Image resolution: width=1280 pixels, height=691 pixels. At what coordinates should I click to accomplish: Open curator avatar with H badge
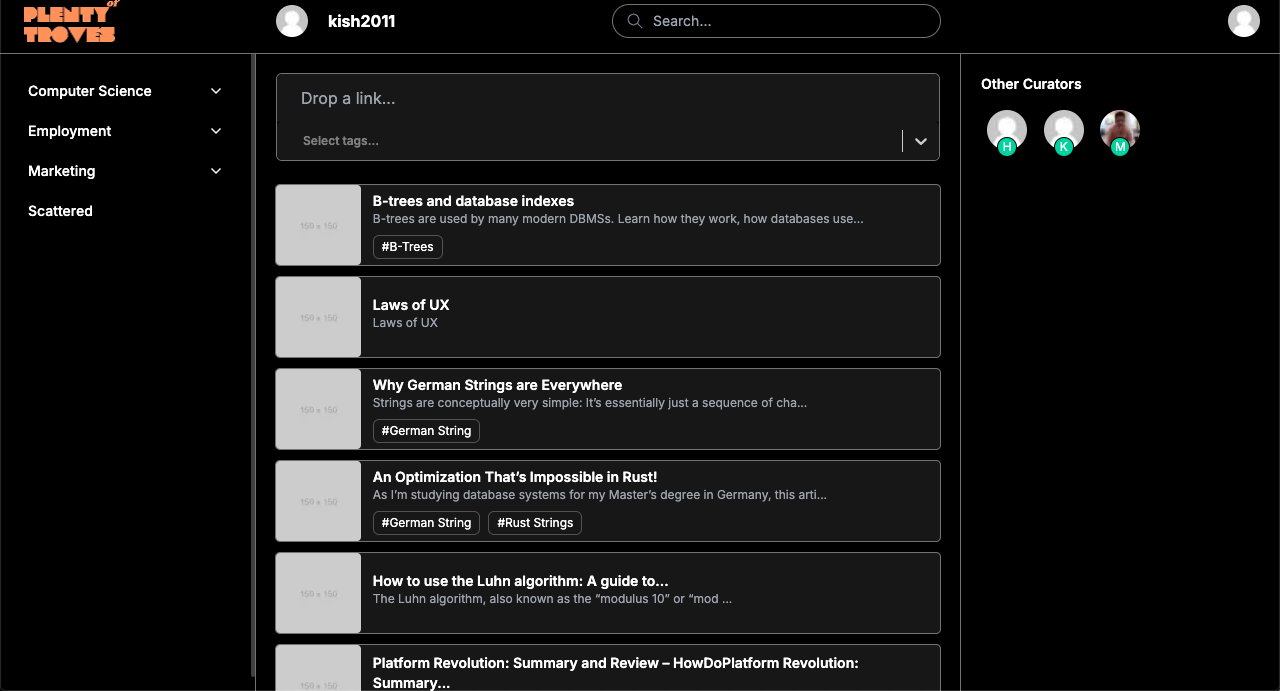[1007, 131]
